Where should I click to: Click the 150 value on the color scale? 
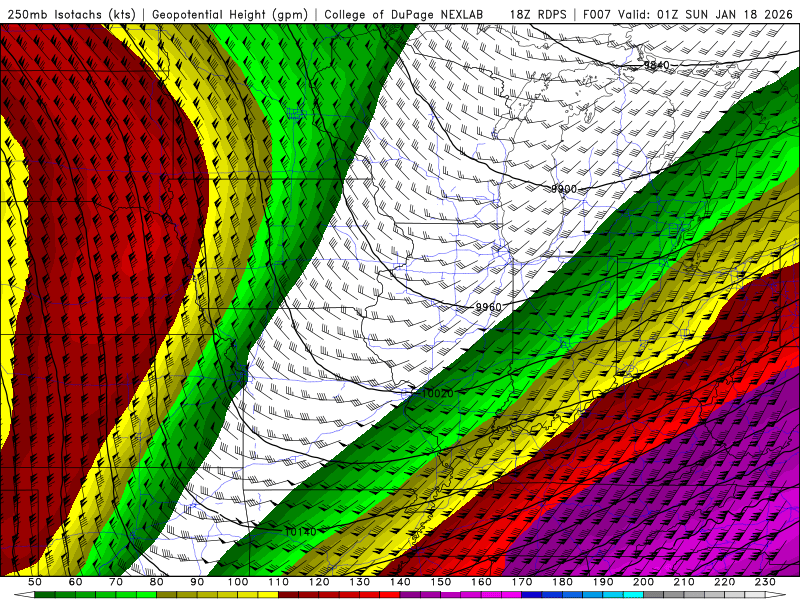point(441,582)
